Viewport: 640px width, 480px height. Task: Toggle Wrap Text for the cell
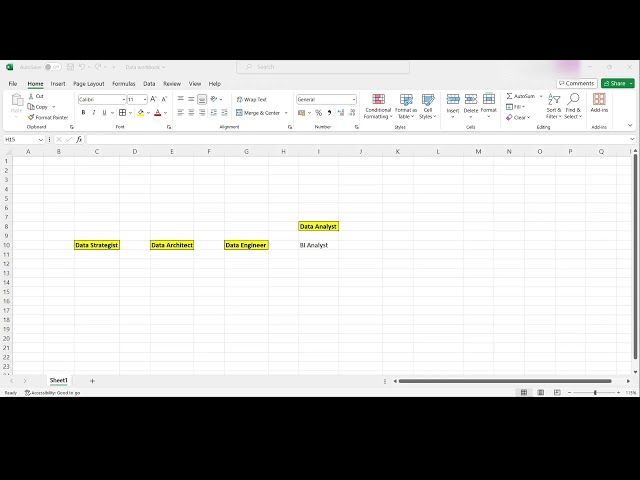251,100
